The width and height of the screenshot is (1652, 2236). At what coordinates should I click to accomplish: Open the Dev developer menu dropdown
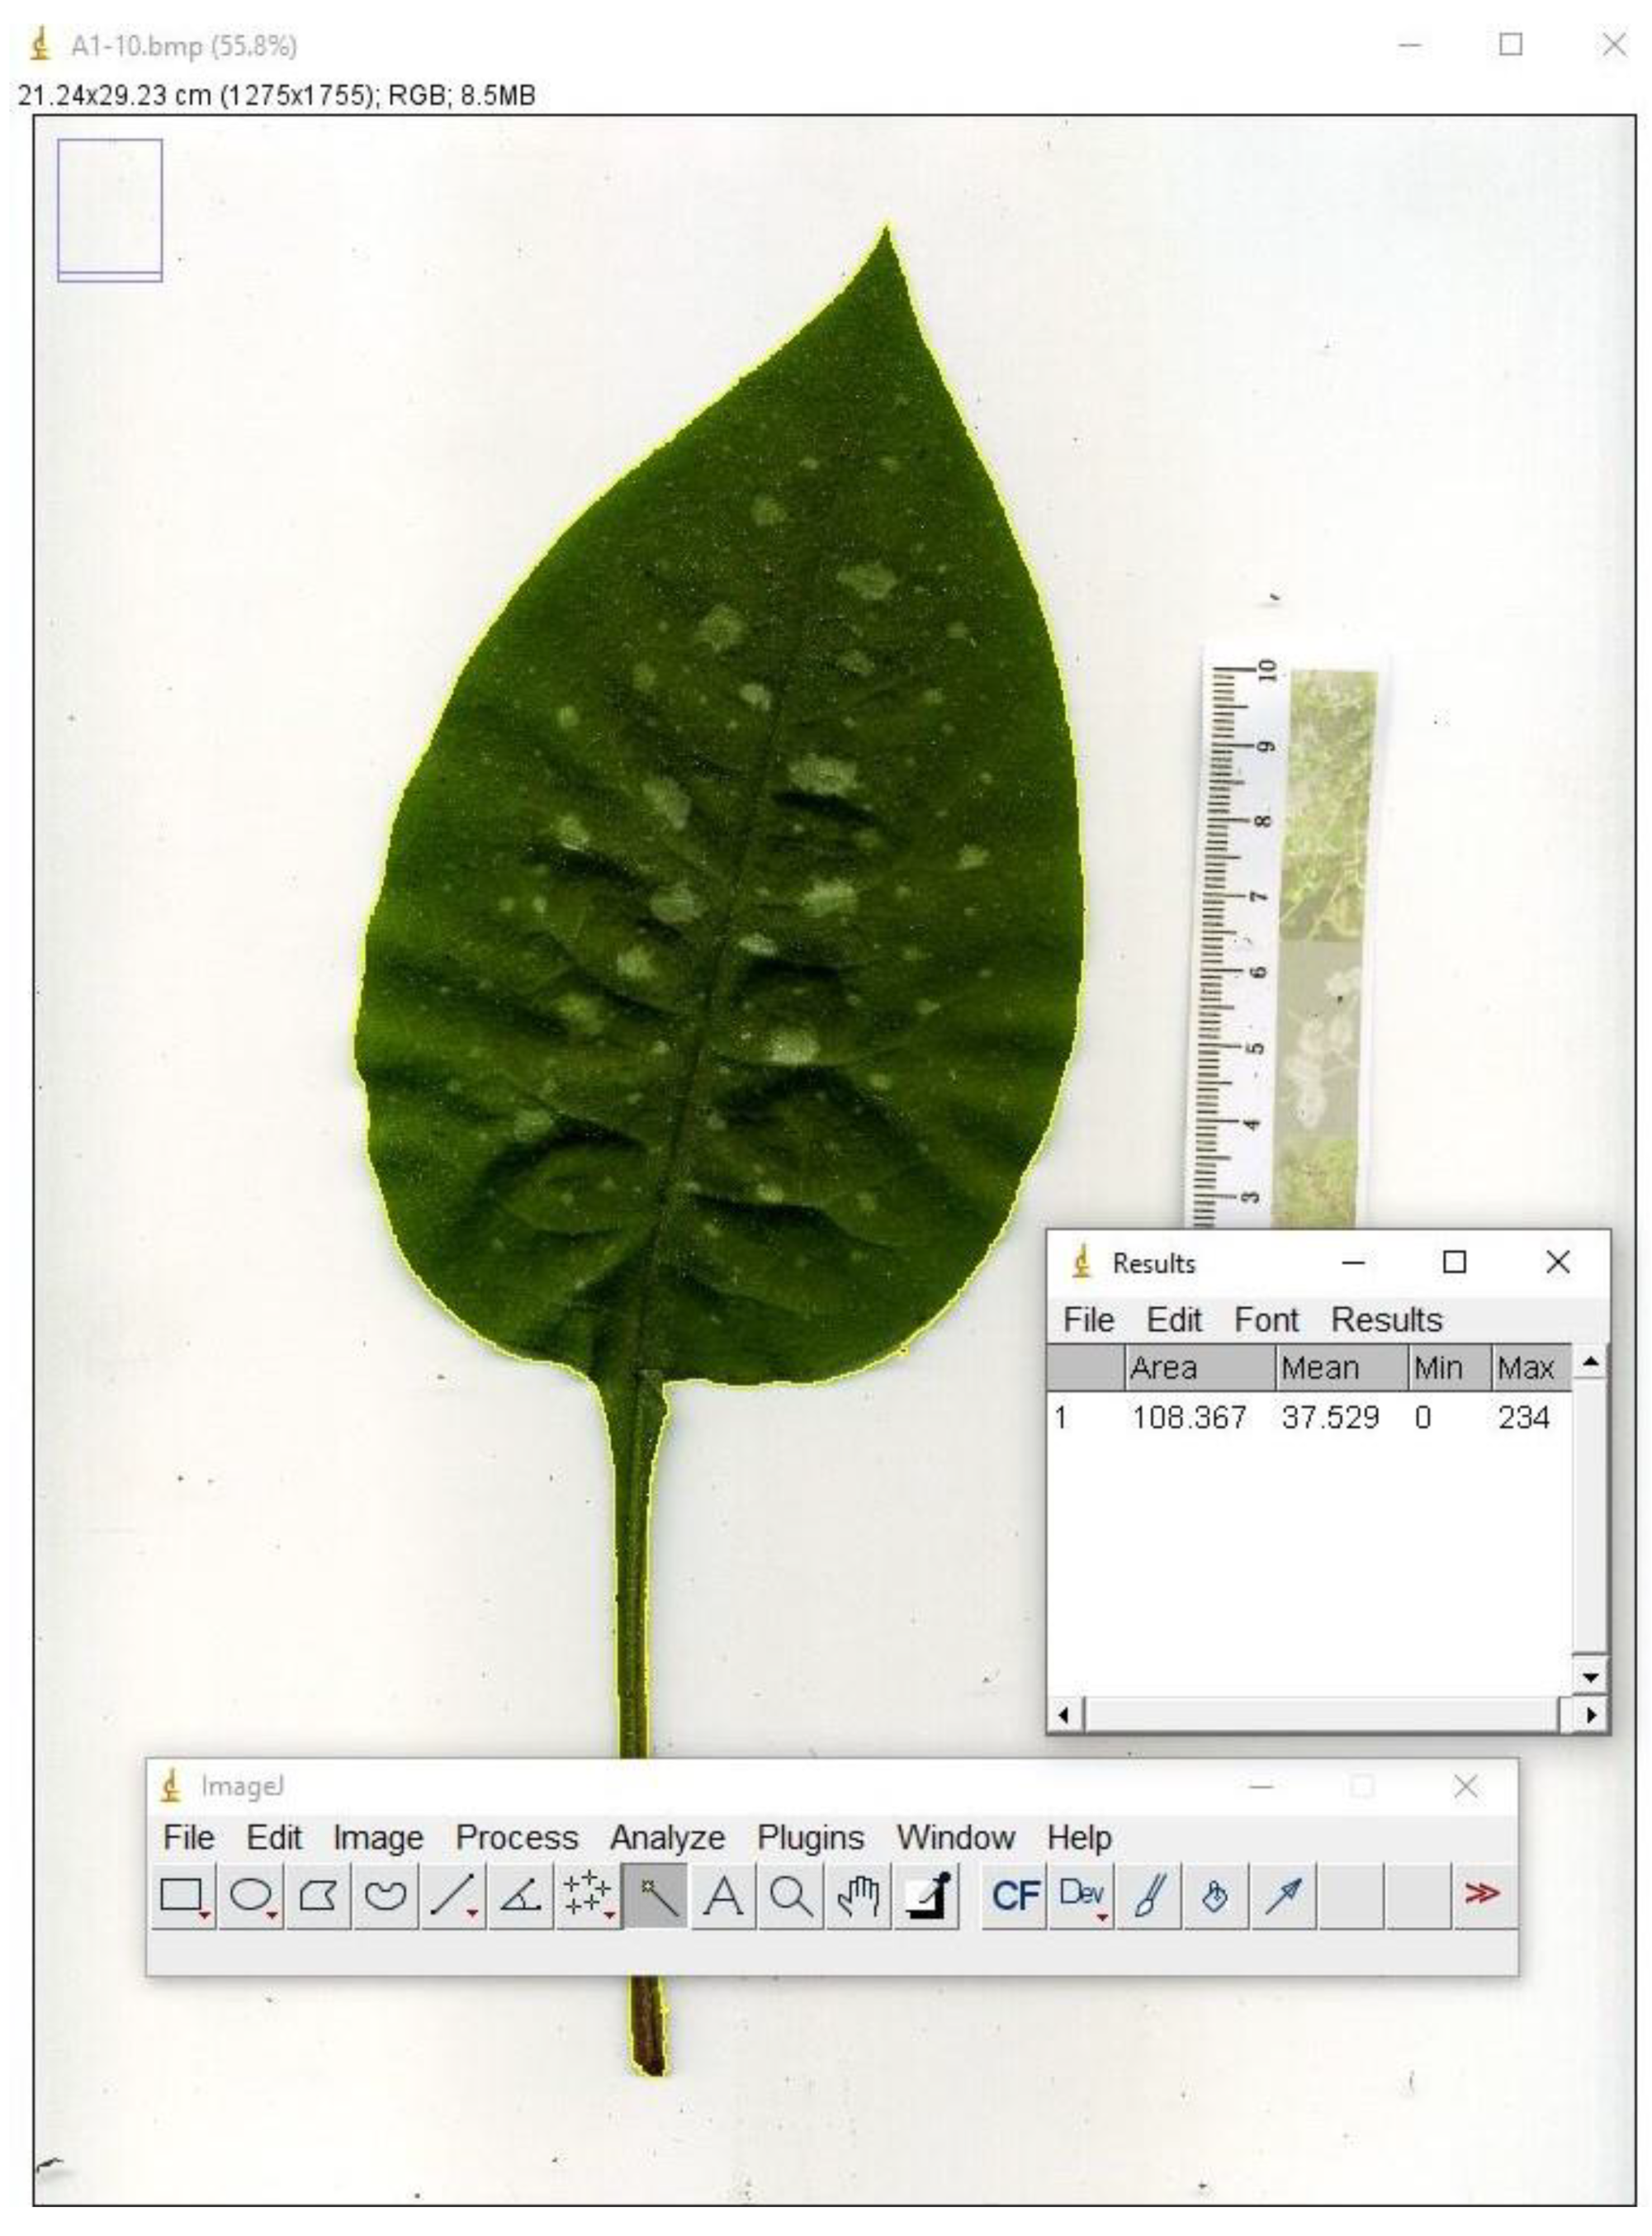pos(1082,1895)
